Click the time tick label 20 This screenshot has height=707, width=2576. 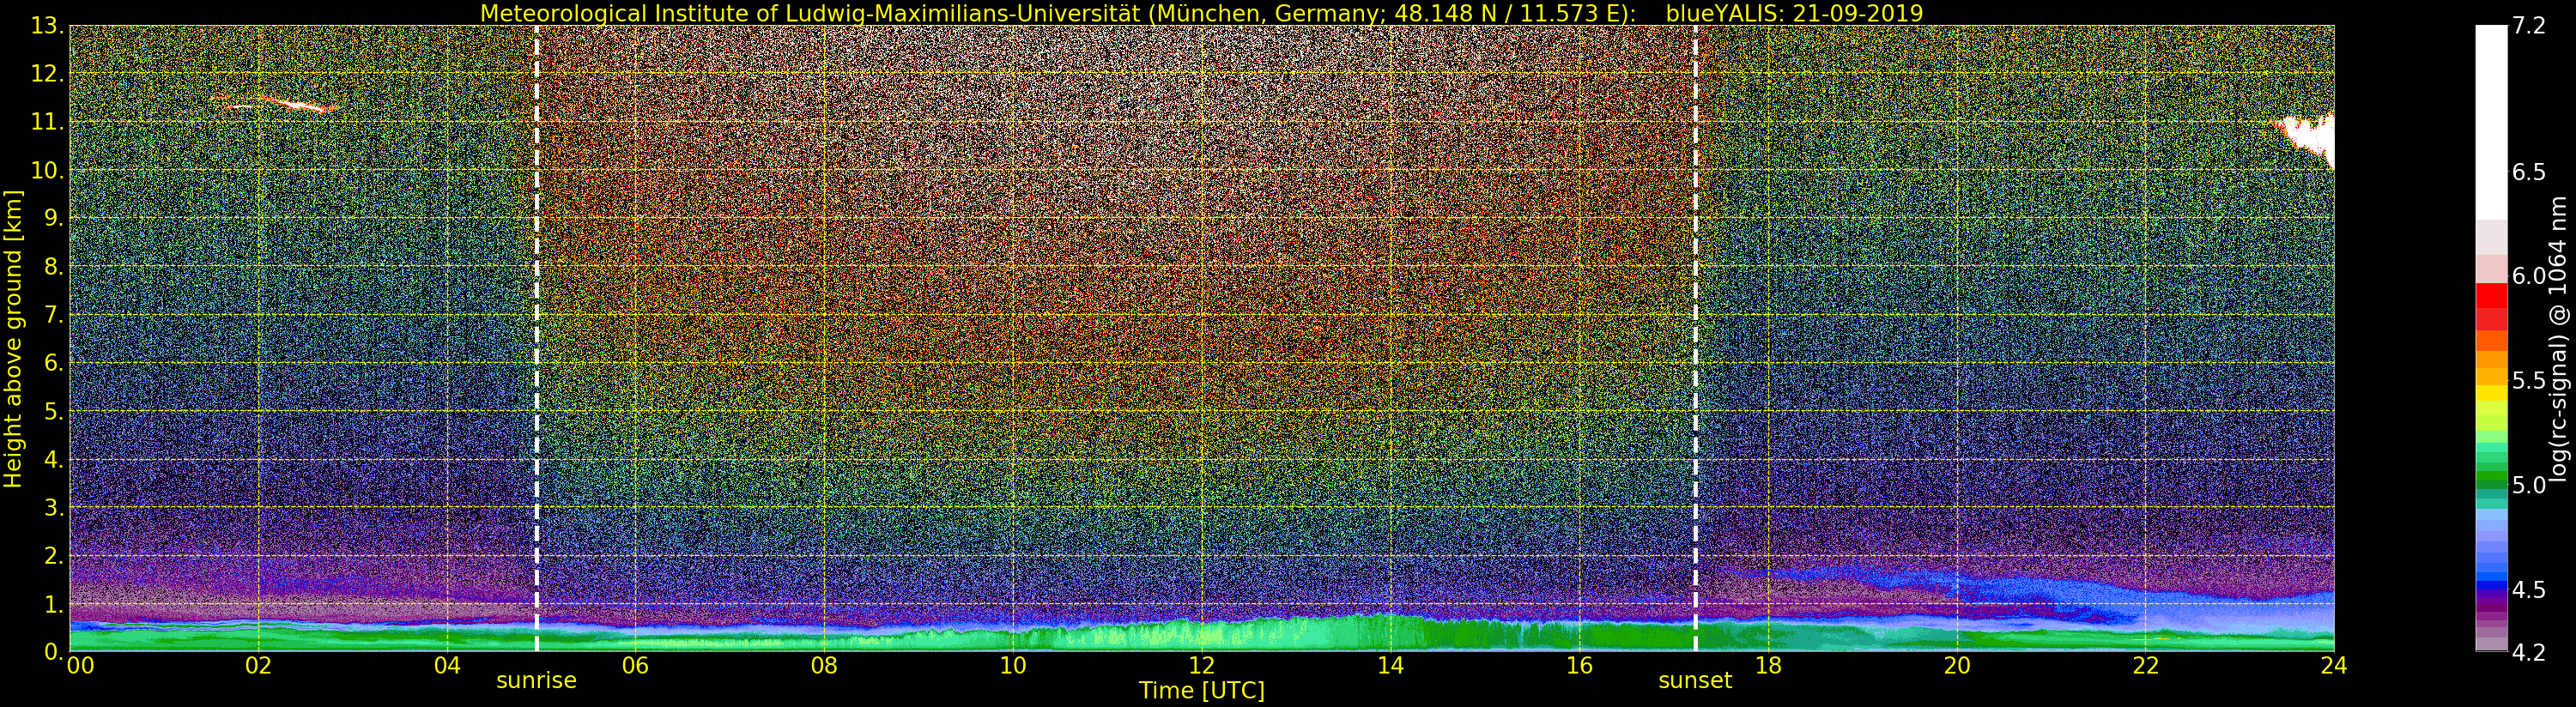pyautogui.click(x=1957, y=666)
